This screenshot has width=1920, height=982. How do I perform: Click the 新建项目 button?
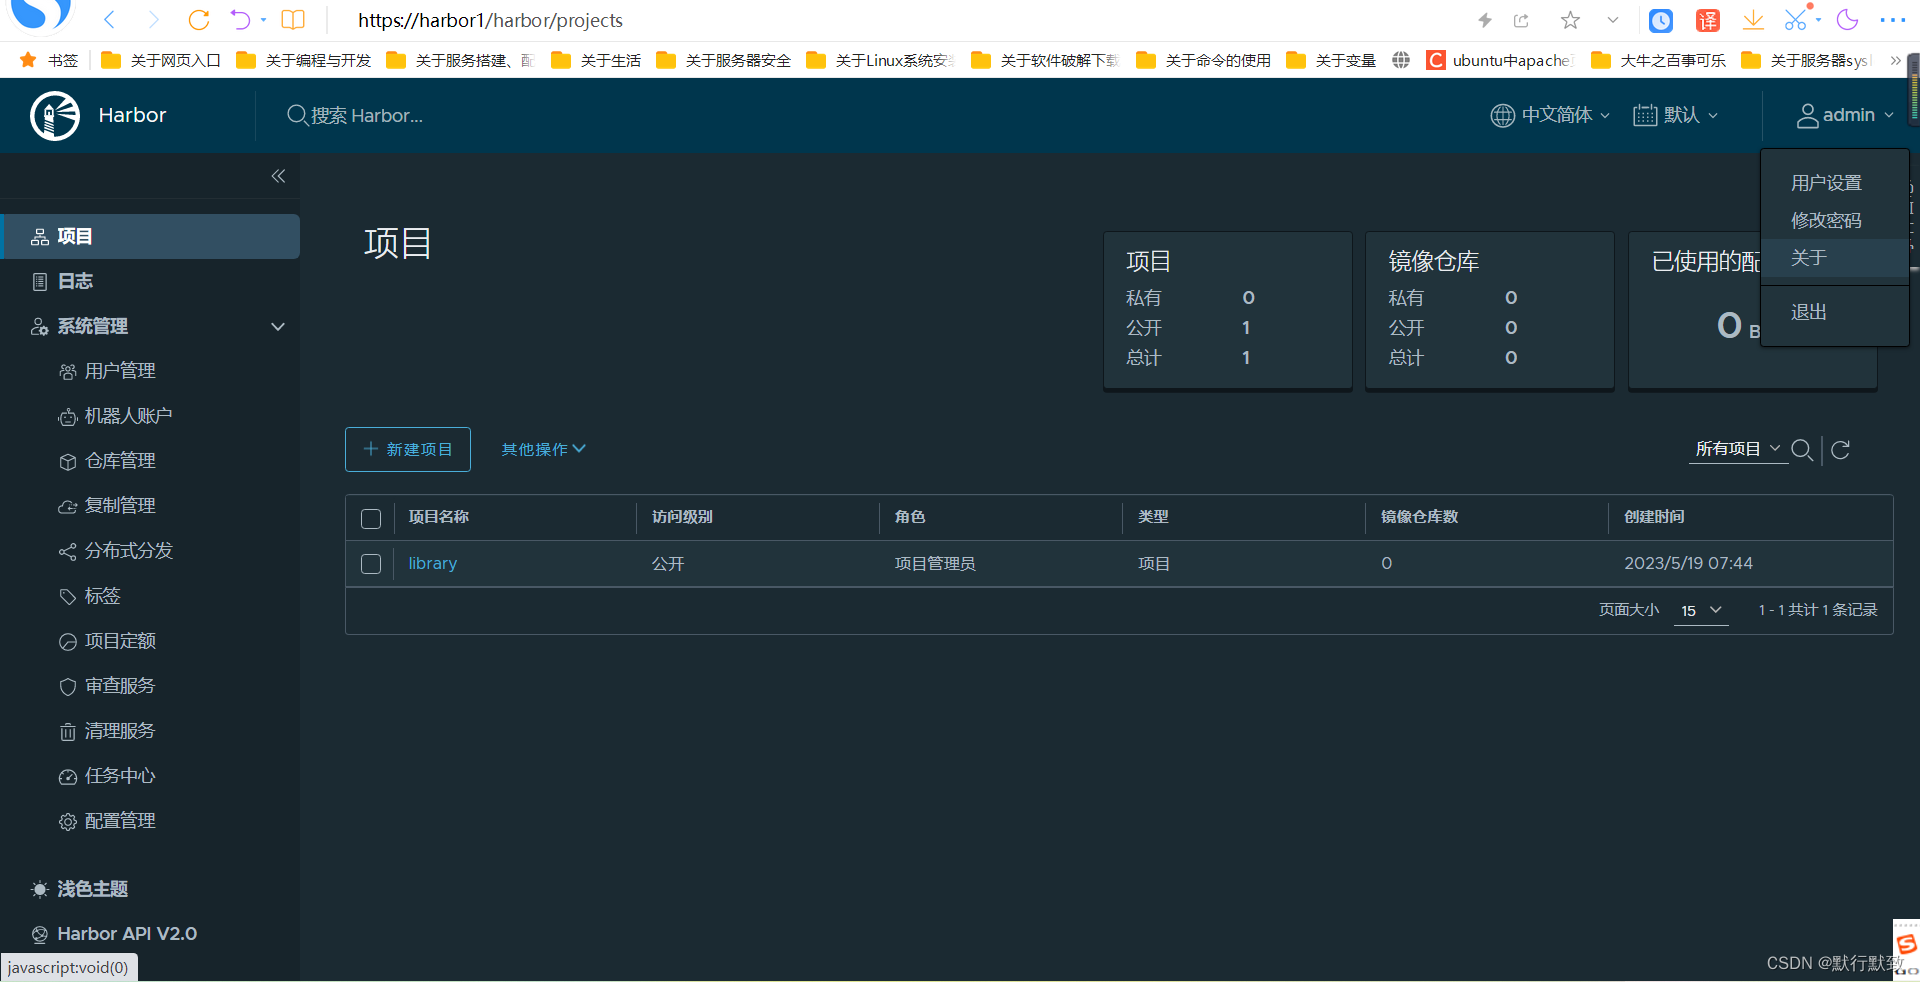point(408,450)
